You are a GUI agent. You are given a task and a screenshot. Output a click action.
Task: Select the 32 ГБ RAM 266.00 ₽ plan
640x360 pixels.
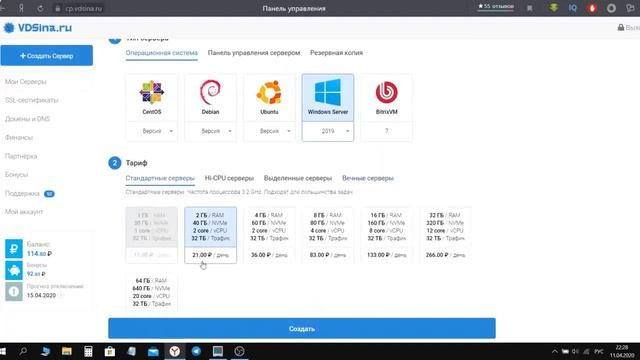click(446, 235)
